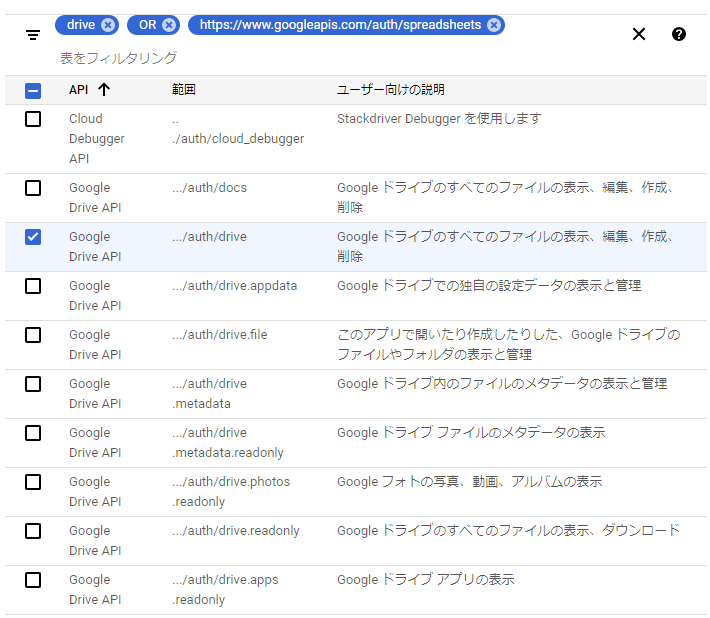Check the .../auth/drive.metadata scope checkbox
This screenshot has width=710, height=618.
point(33,384)
